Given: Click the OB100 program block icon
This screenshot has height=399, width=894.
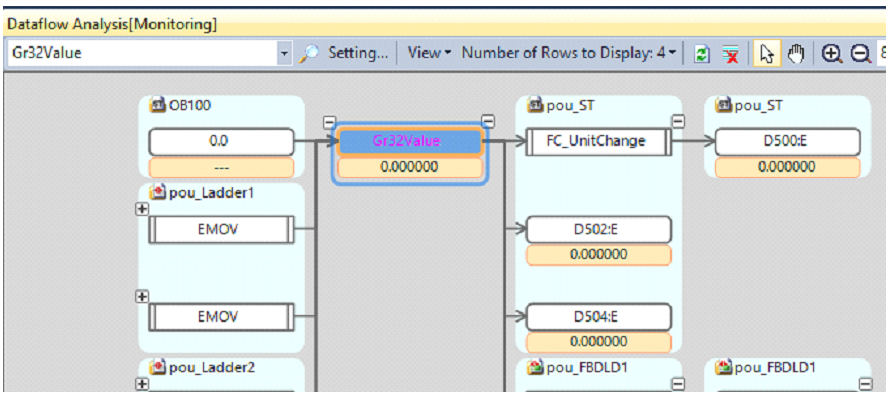Looking at the screenshot, I should (x=157, y=105).
